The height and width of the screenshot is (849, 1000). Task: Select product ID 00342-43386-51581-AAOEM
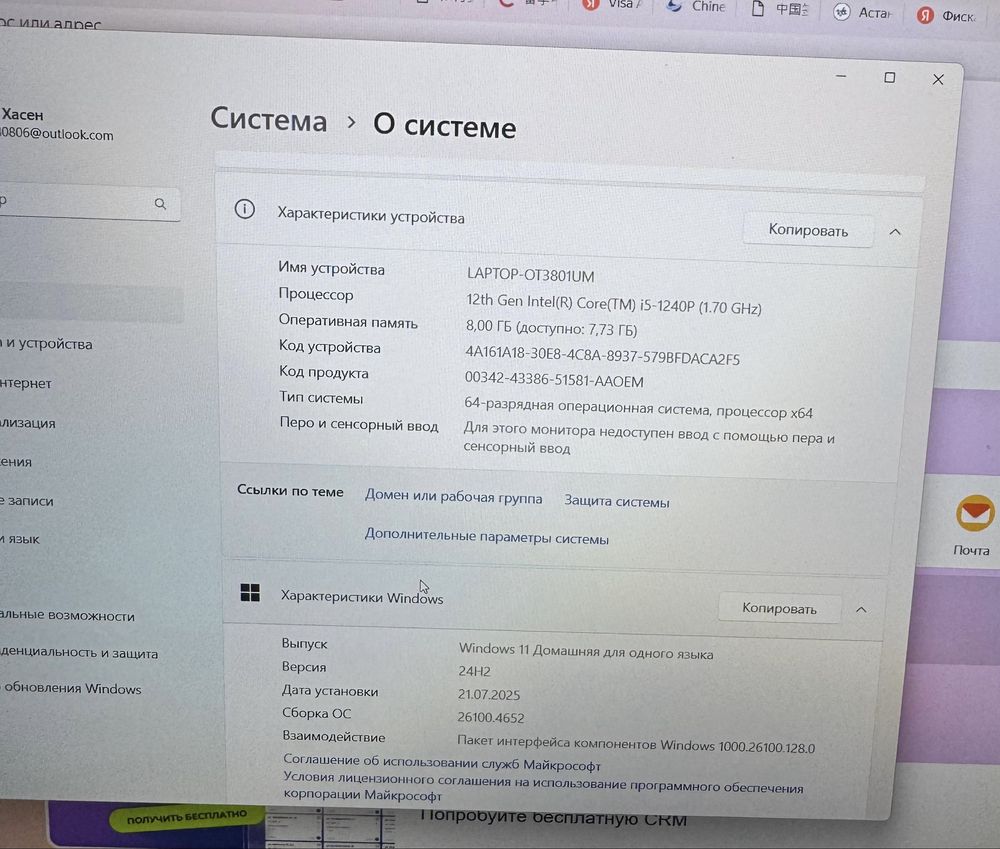click(x=554, y=380)
